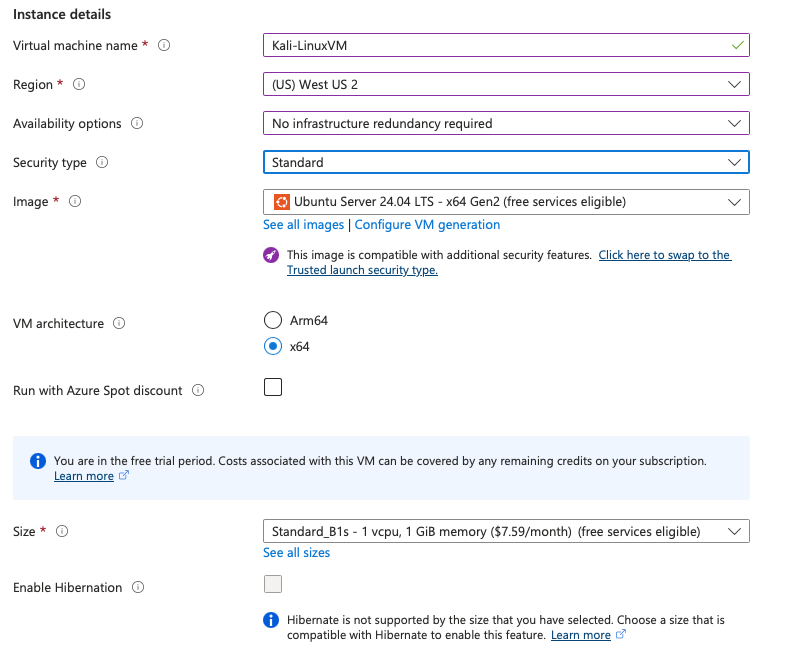
Task: Open Size dropdown showing Standard_B1s
Action: click(x=506, y=531)
